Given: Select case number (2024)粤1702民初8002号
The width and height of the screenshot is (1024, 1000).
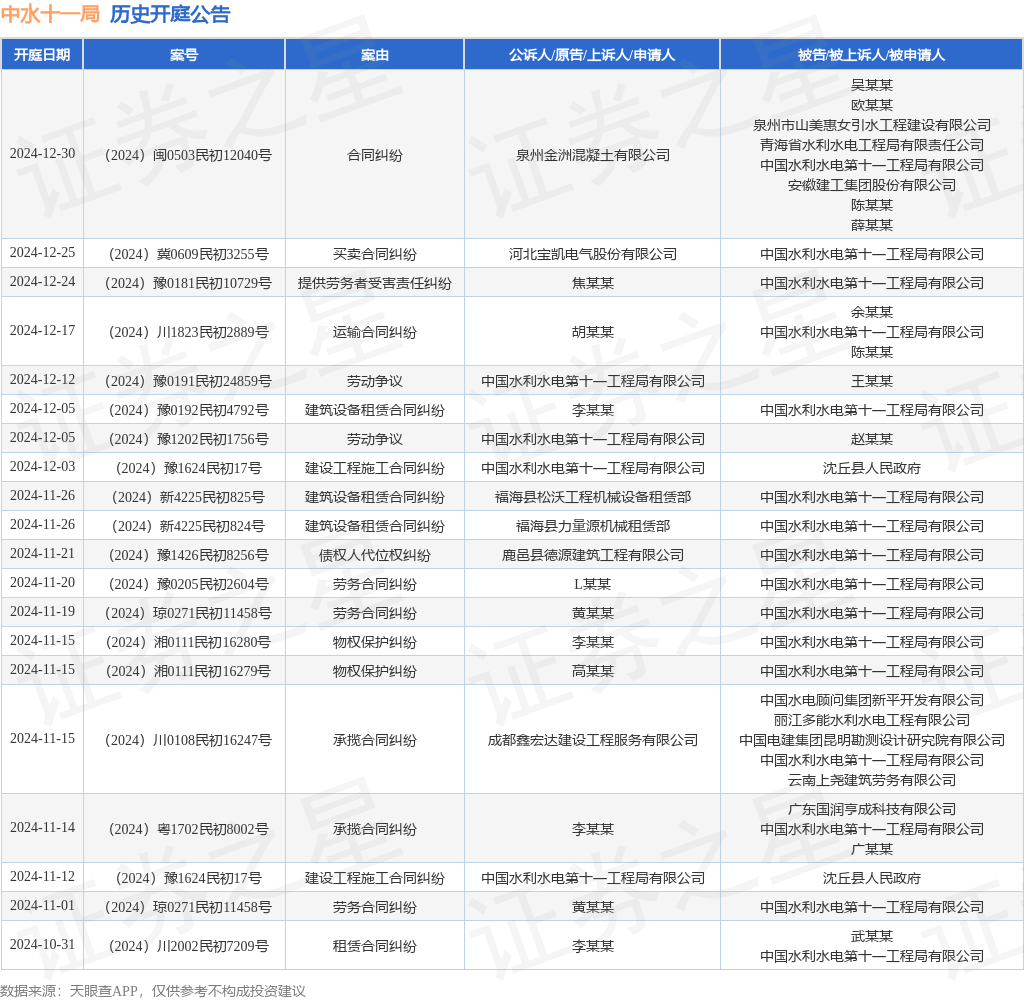Looking at the screenshot, I should coord(188,830).
